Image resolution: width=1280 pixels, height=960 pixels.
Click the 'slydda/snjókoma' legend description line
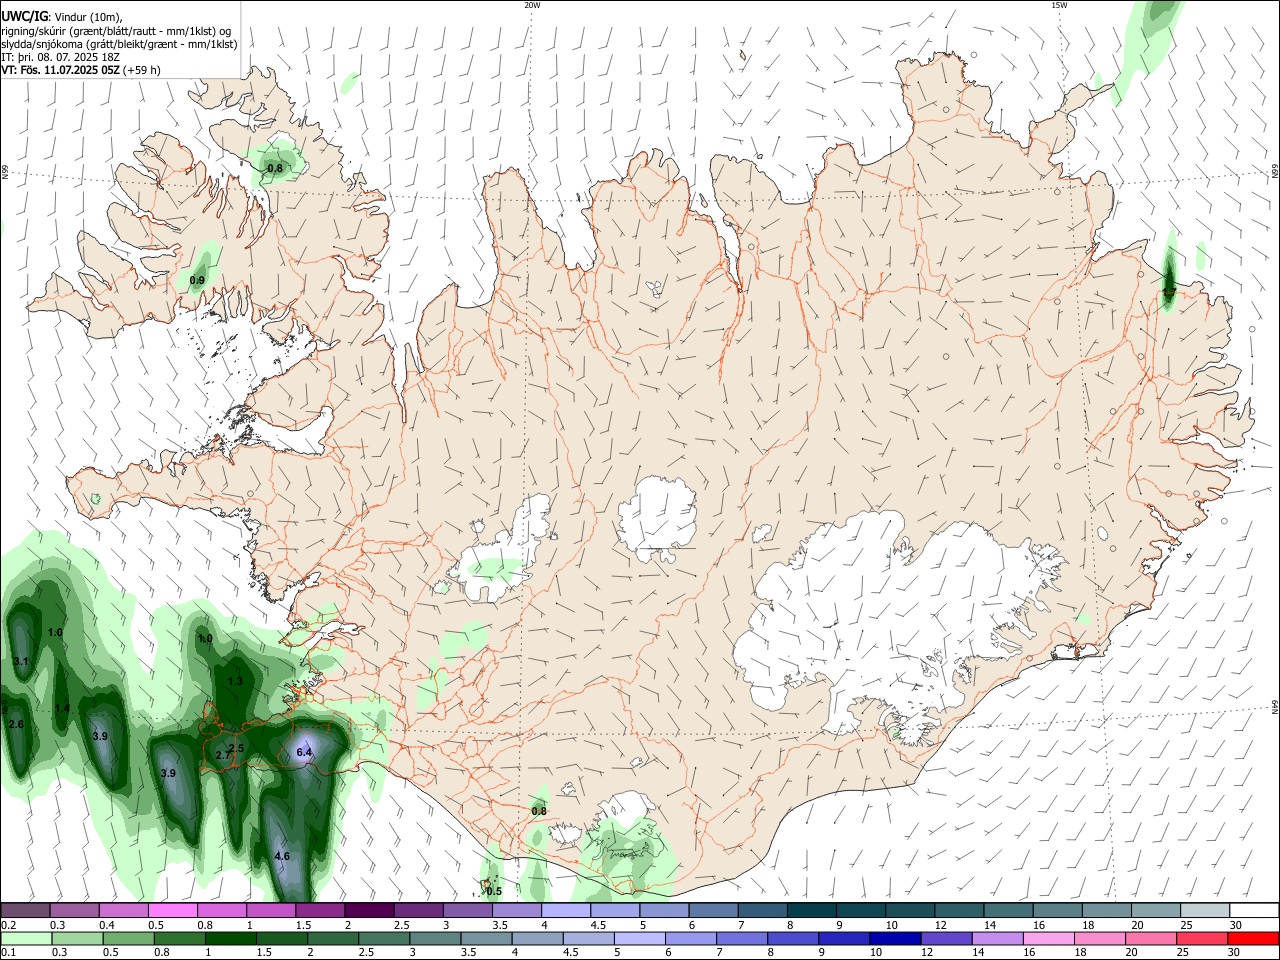click(x=119, y=44)
